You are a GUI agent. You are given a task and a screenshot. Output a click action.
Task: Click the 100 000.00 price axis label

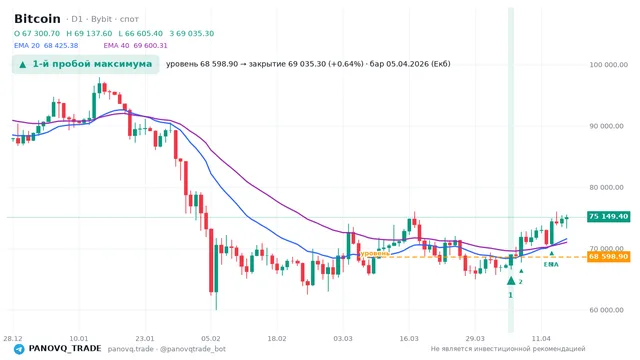click(x=609, y=65)
